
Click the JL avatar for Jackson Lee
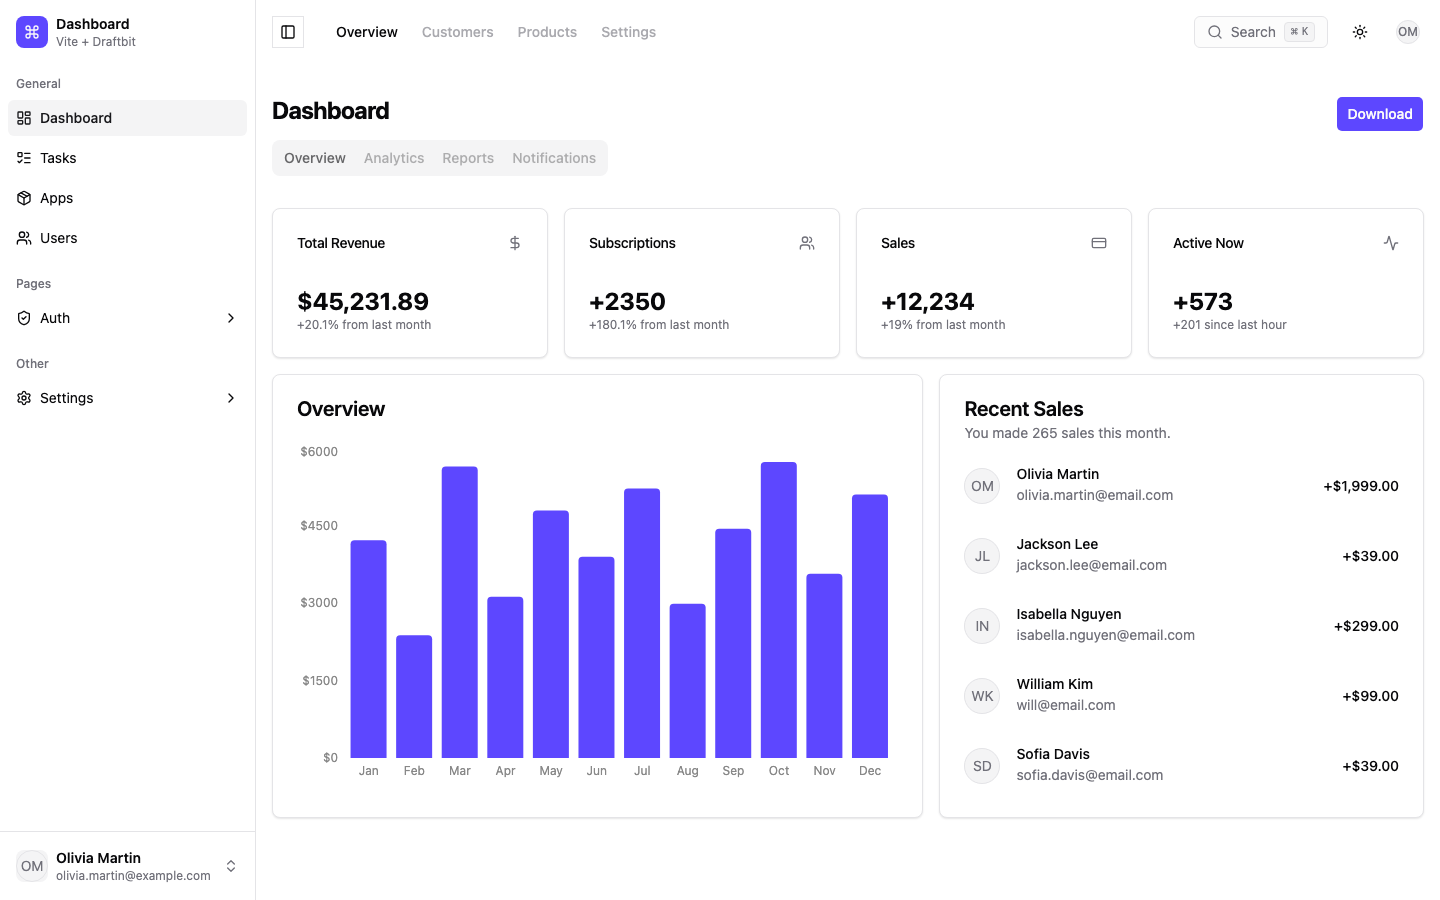[982, 556]
